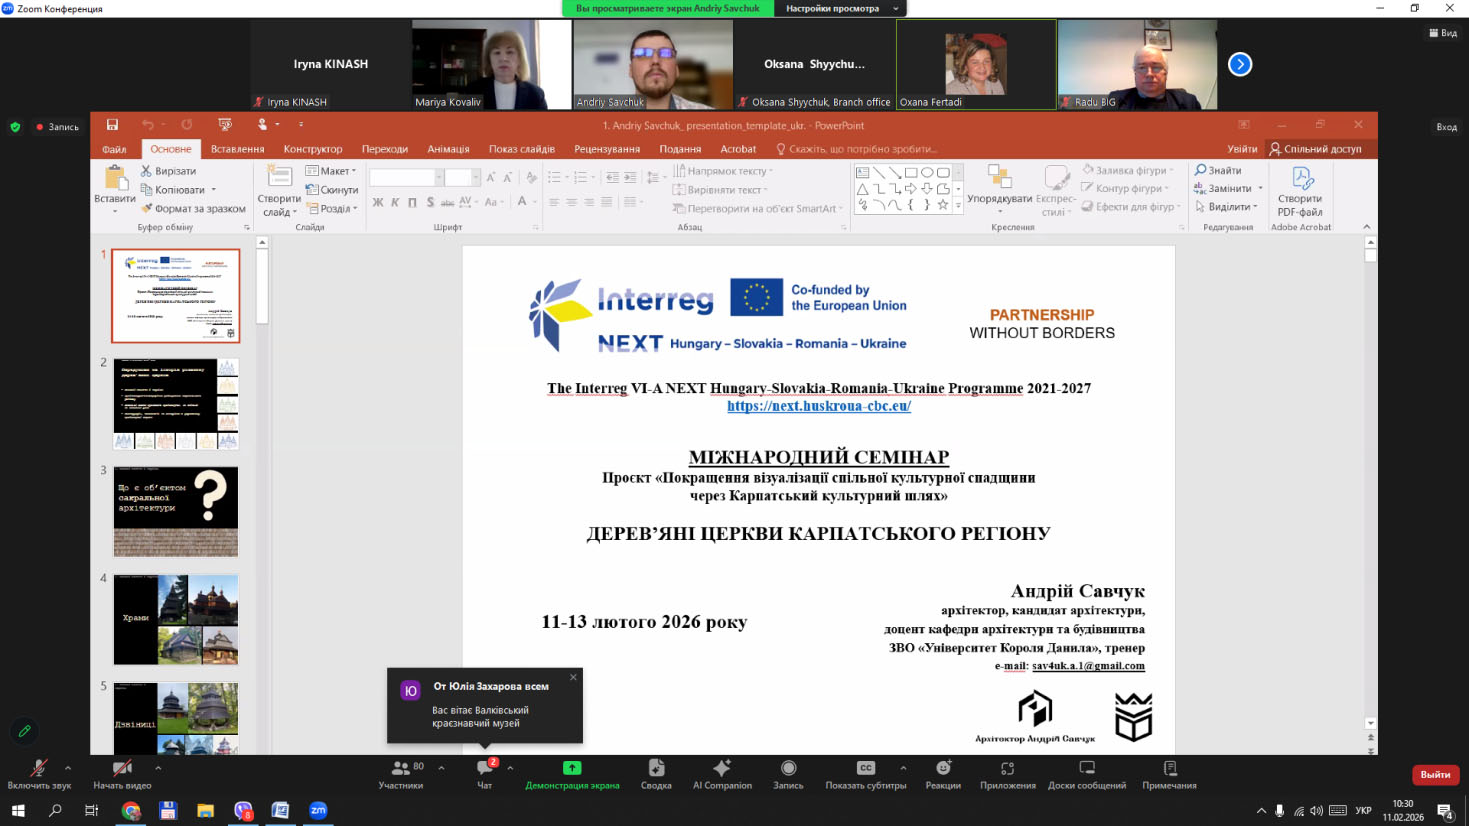Click the Summary (Сводка) icon
The image size is (1469, 826).
coord(656,772)
